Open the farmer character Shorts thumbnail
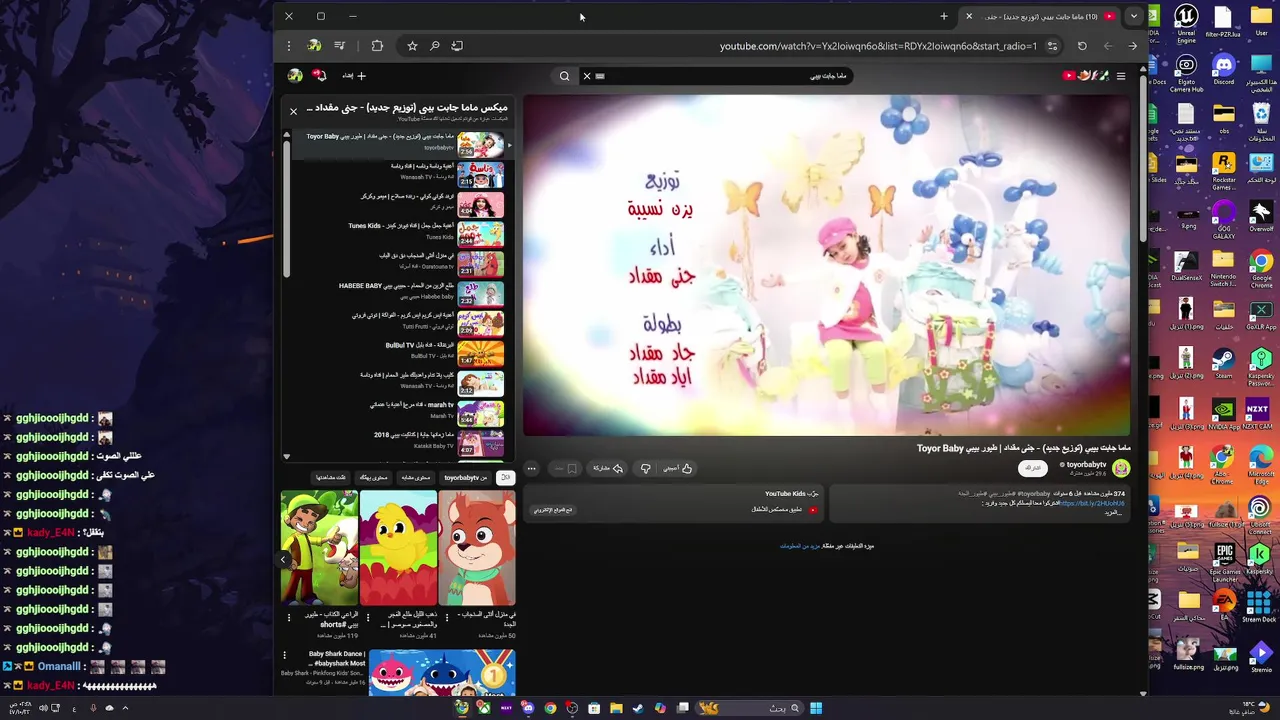 click(320, 548)
